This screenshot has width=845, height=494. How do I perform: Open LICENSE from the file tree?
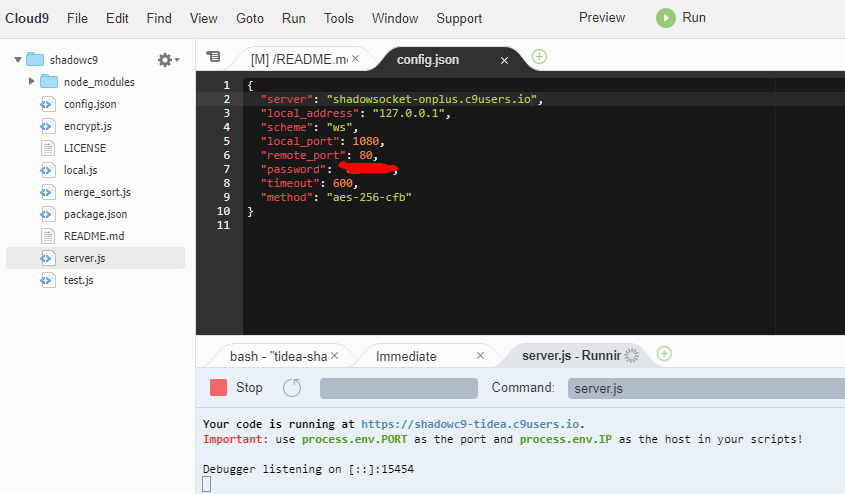click(85, 148)
